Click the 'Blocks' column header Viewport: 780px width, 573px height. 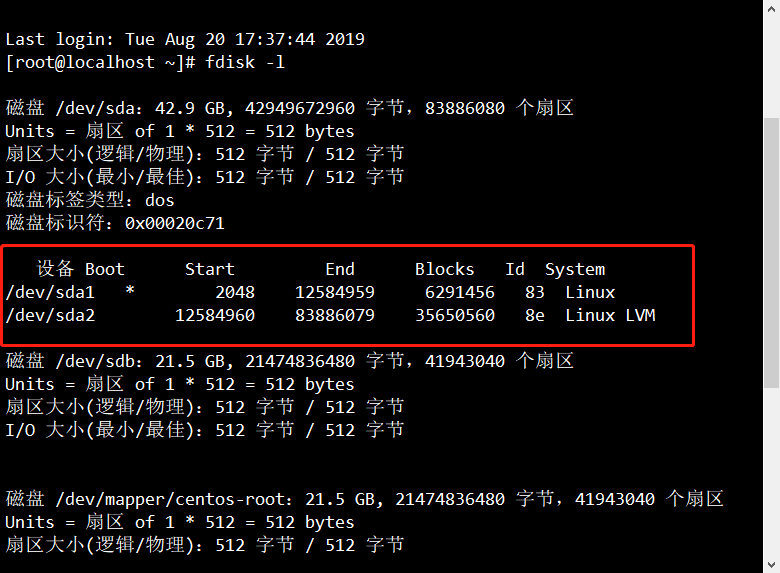coord(445,269)
